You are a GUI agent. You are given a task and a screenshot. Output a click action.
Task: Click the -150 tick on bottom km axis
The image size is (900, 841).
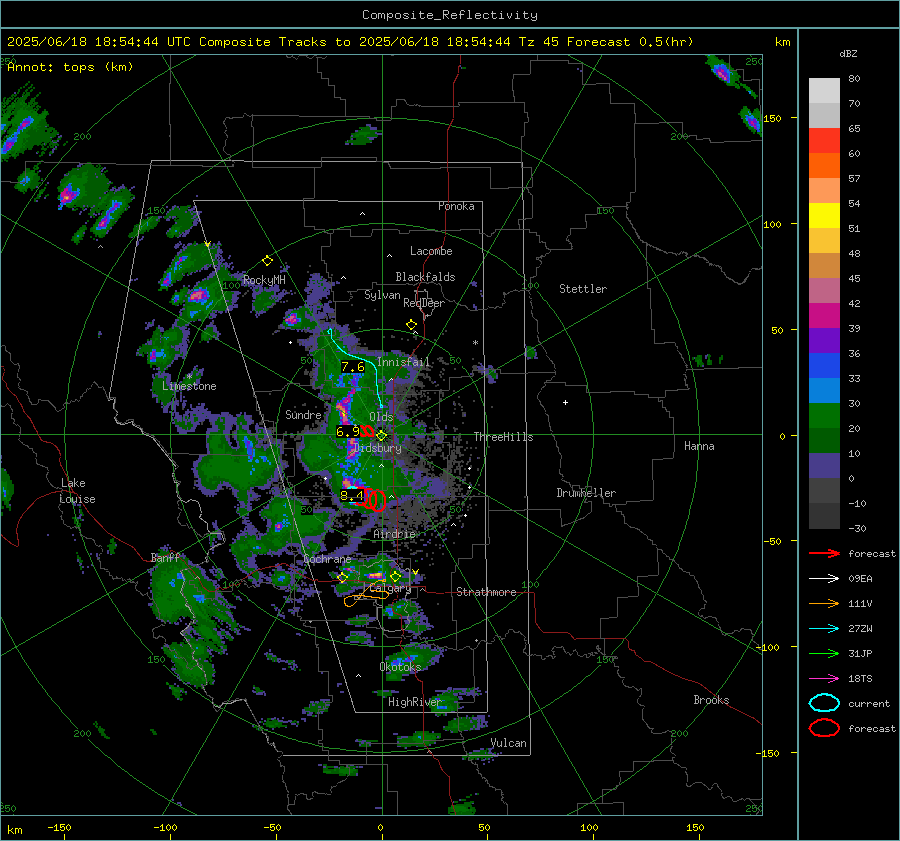click(x=59, y=828)
